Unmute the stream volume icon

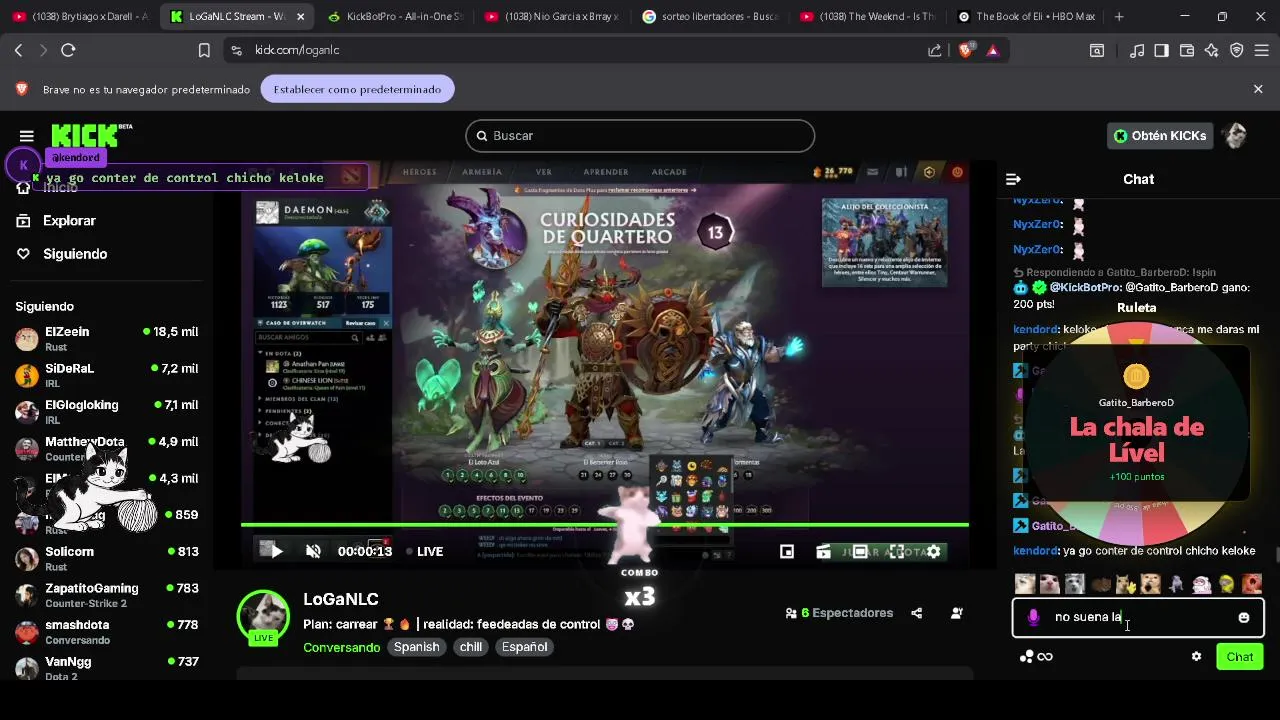[x=313, y=551]
